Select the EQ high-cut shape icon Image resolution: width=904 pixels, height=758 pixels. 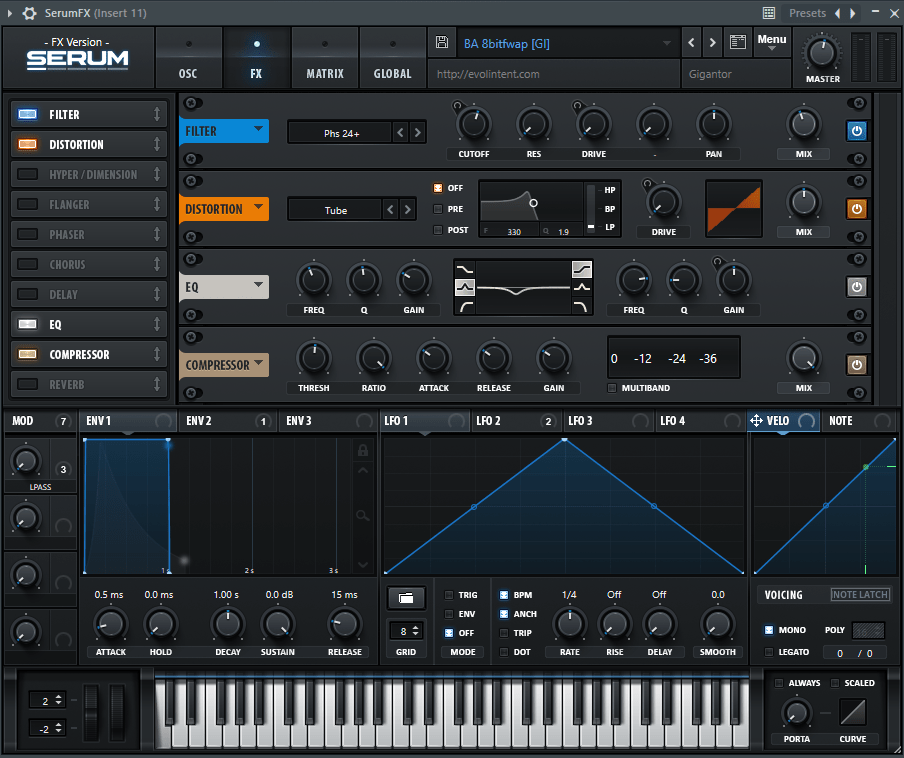tap(582, 306)
